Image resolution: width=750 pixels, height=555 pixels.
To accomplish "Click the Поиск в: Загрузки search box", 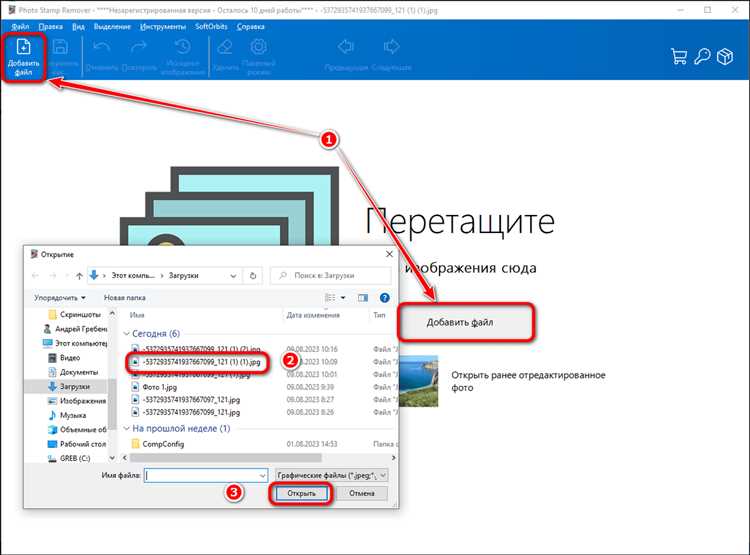I will 331,276.
